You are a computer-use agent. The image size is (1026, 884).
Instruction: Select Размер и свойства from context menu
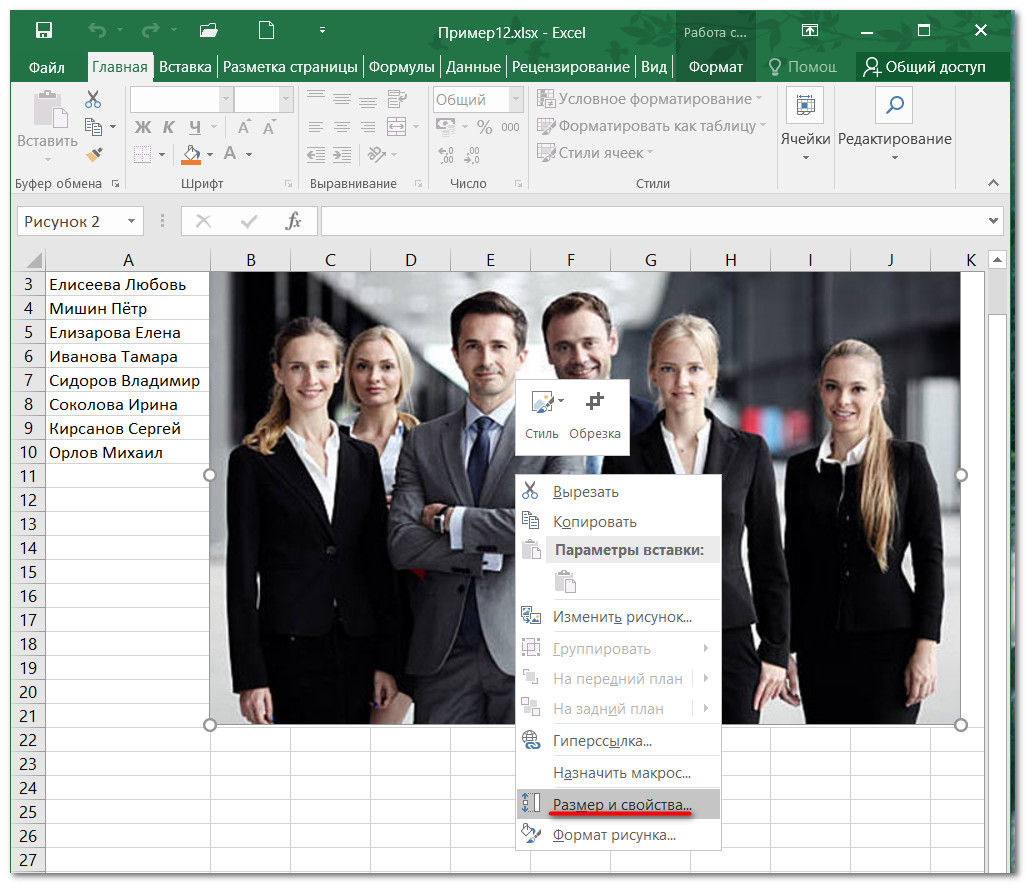(621, 804)
